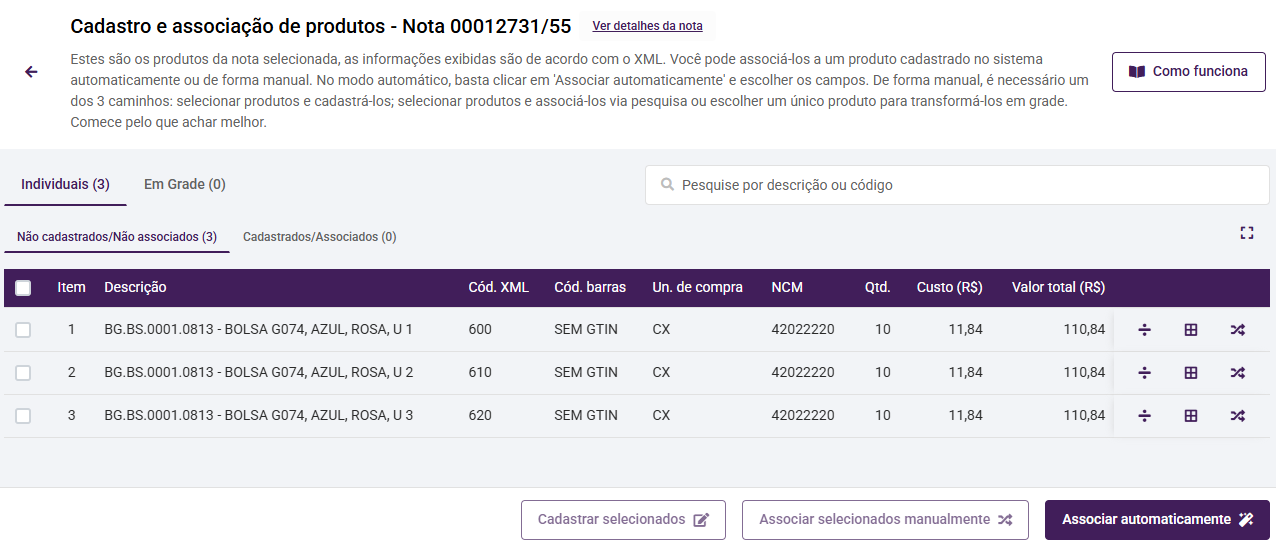Screen dimensions: 1276x547
Task: Click the divide icon for item 1
Action: (x=1145, y=330)
